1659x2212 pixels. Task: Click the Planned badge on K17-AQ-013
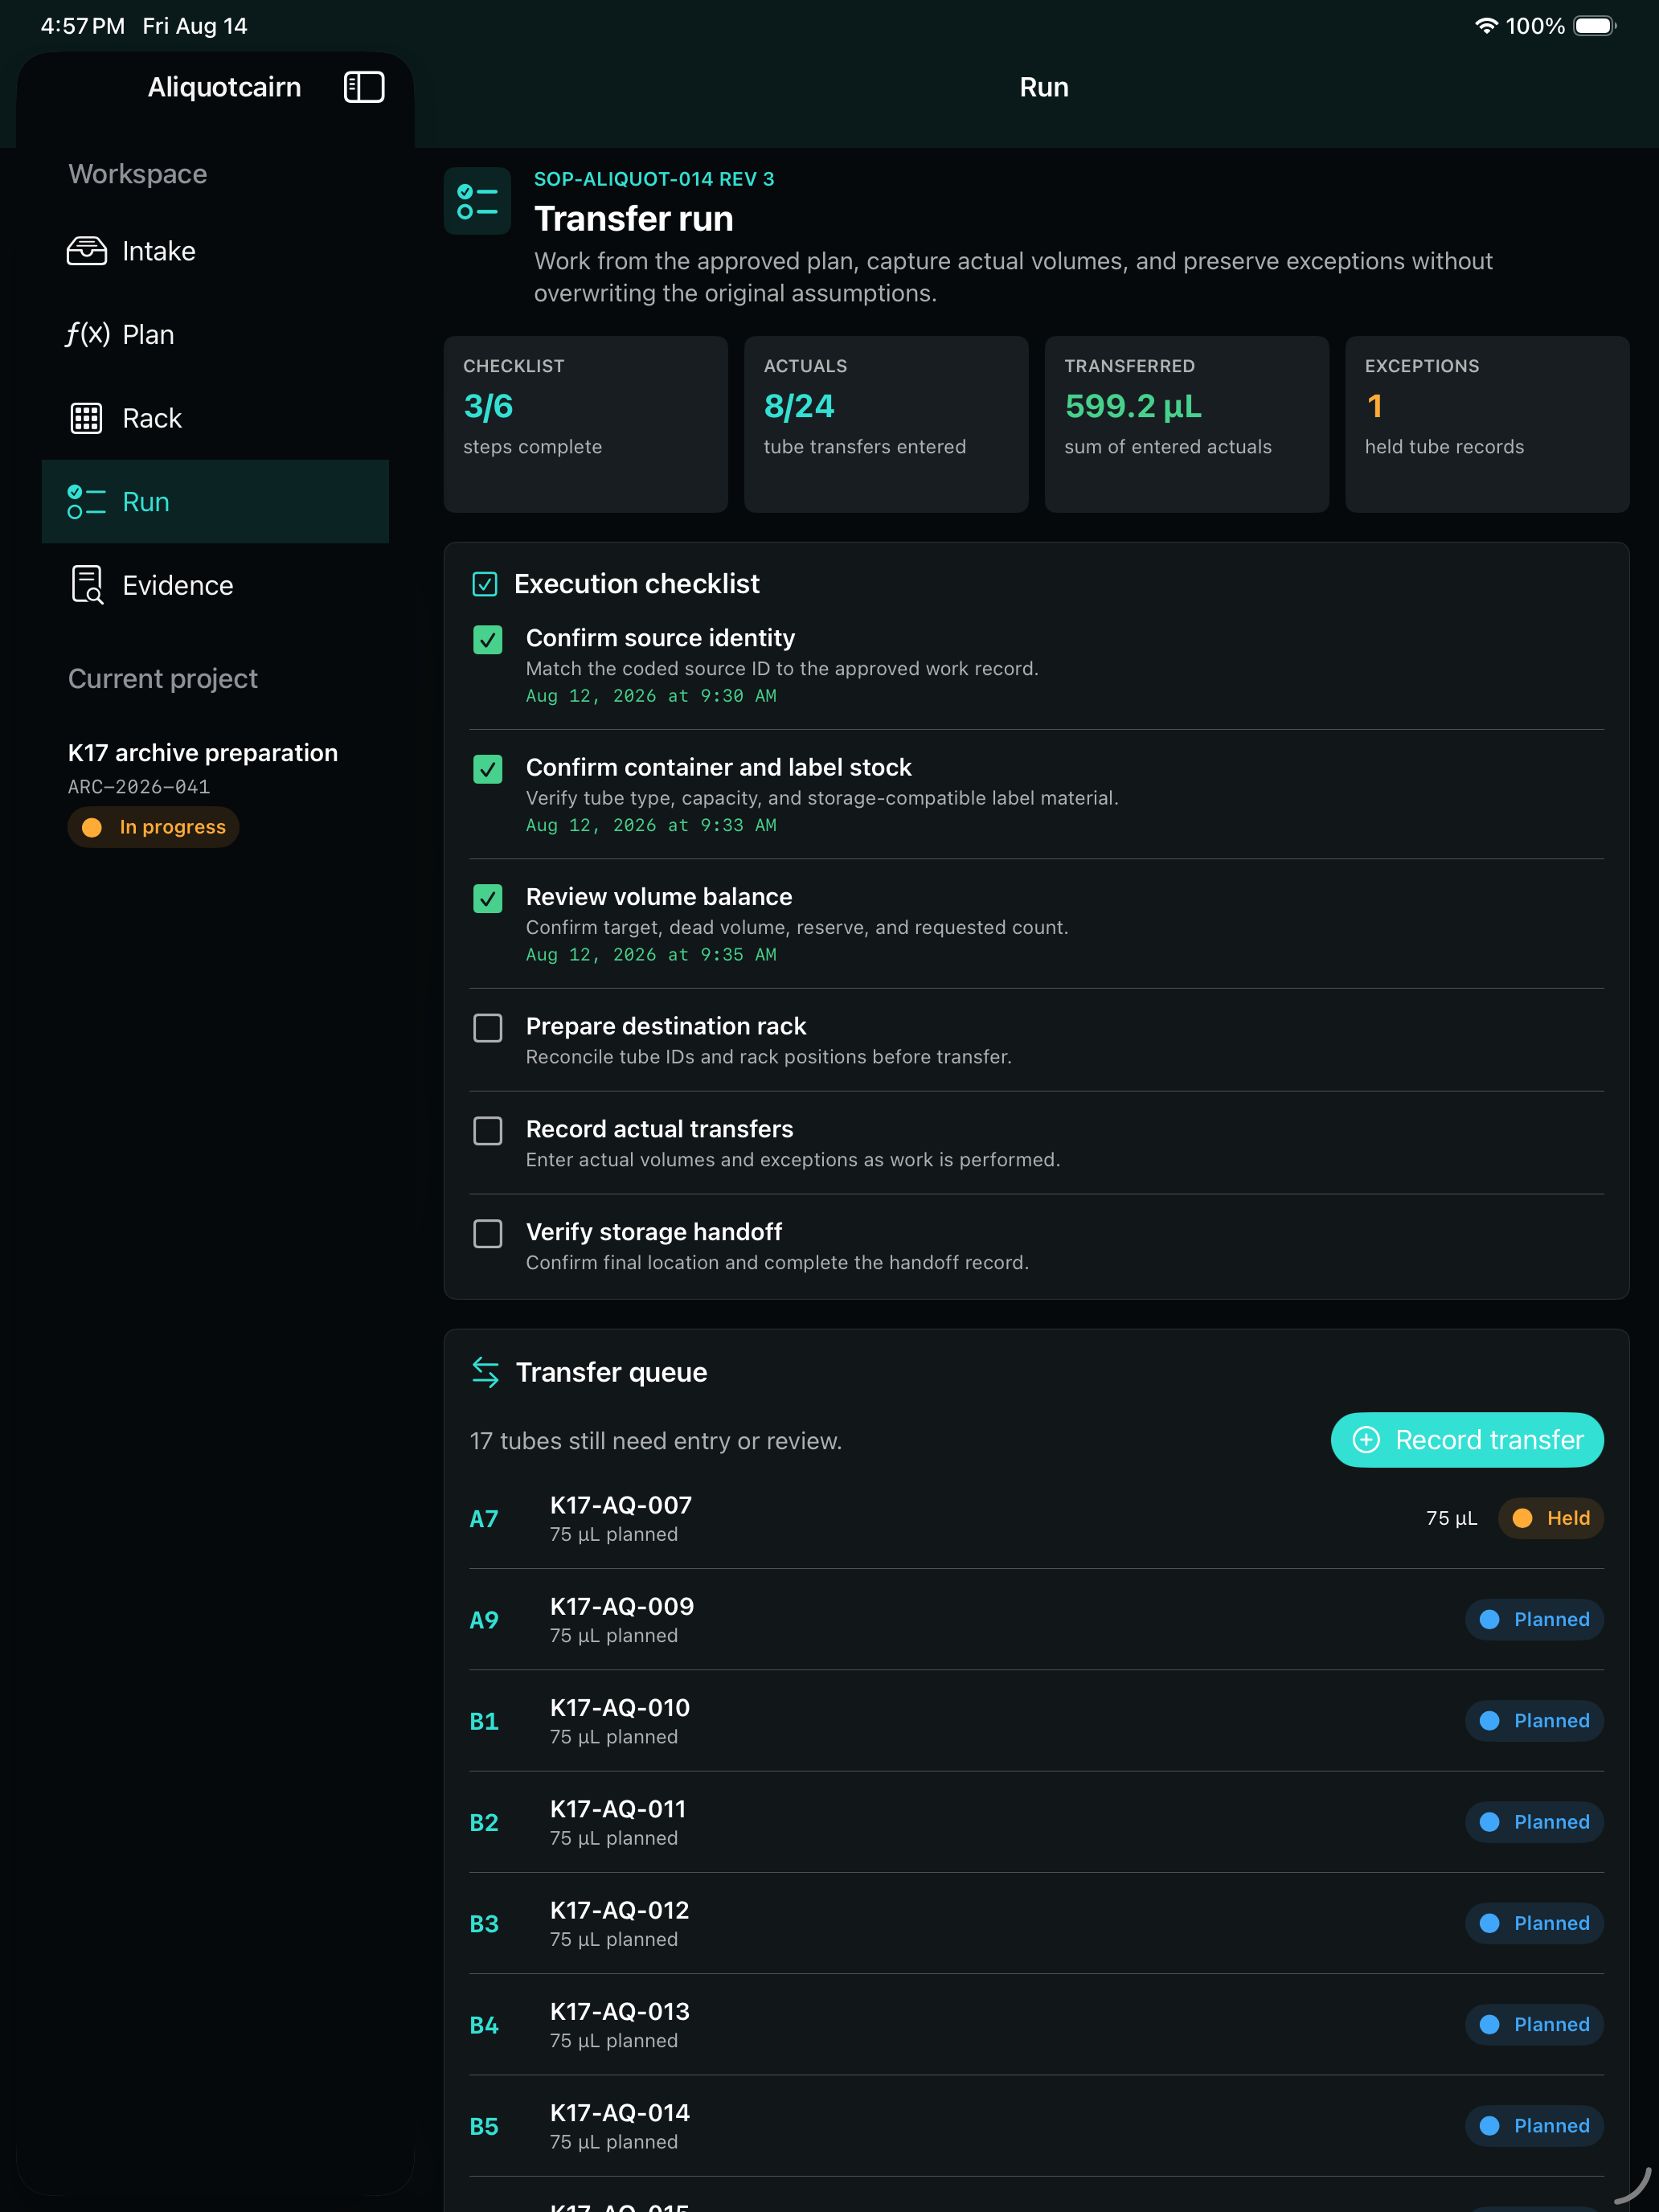tap(1534, 2024)
